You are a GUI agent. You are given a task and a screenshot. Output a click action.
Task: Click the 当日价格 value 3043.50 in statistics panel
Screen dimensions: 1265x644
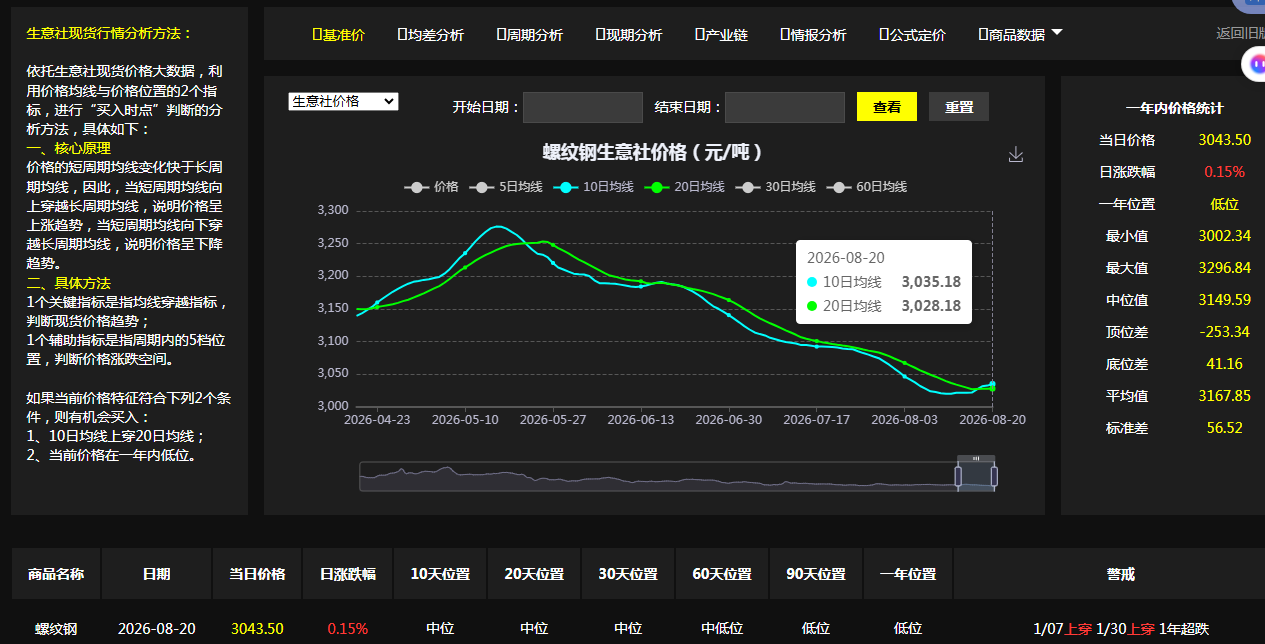pyautogui.click(x=1224, y=140)
